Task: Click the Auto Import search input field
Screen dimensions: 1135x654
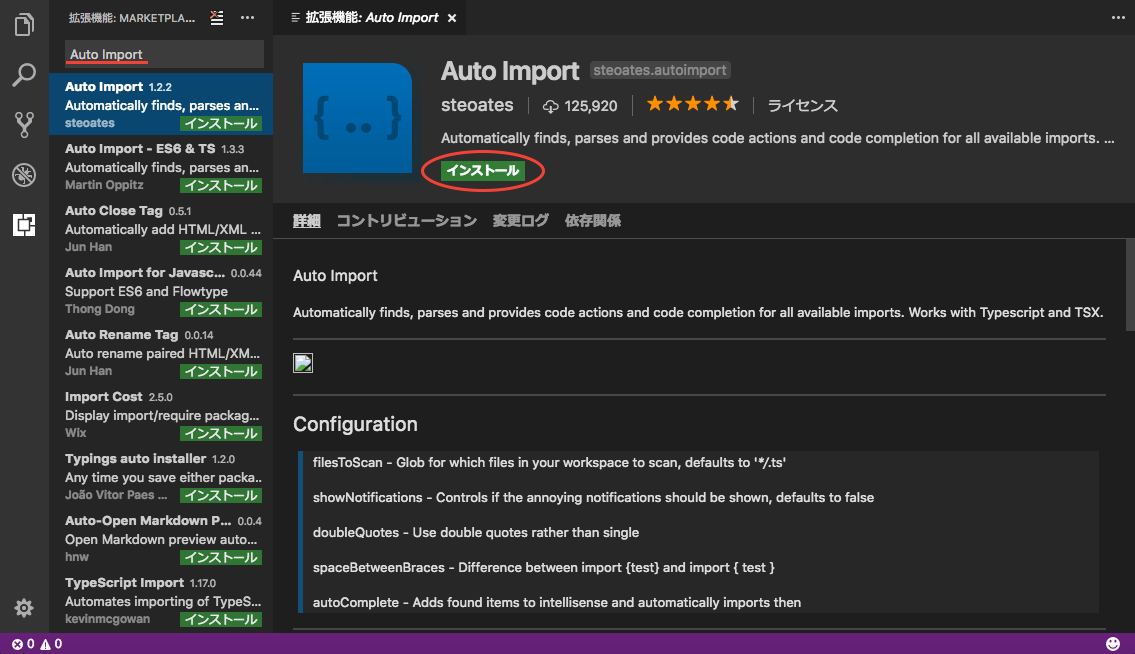Action: tap(163, 53)
